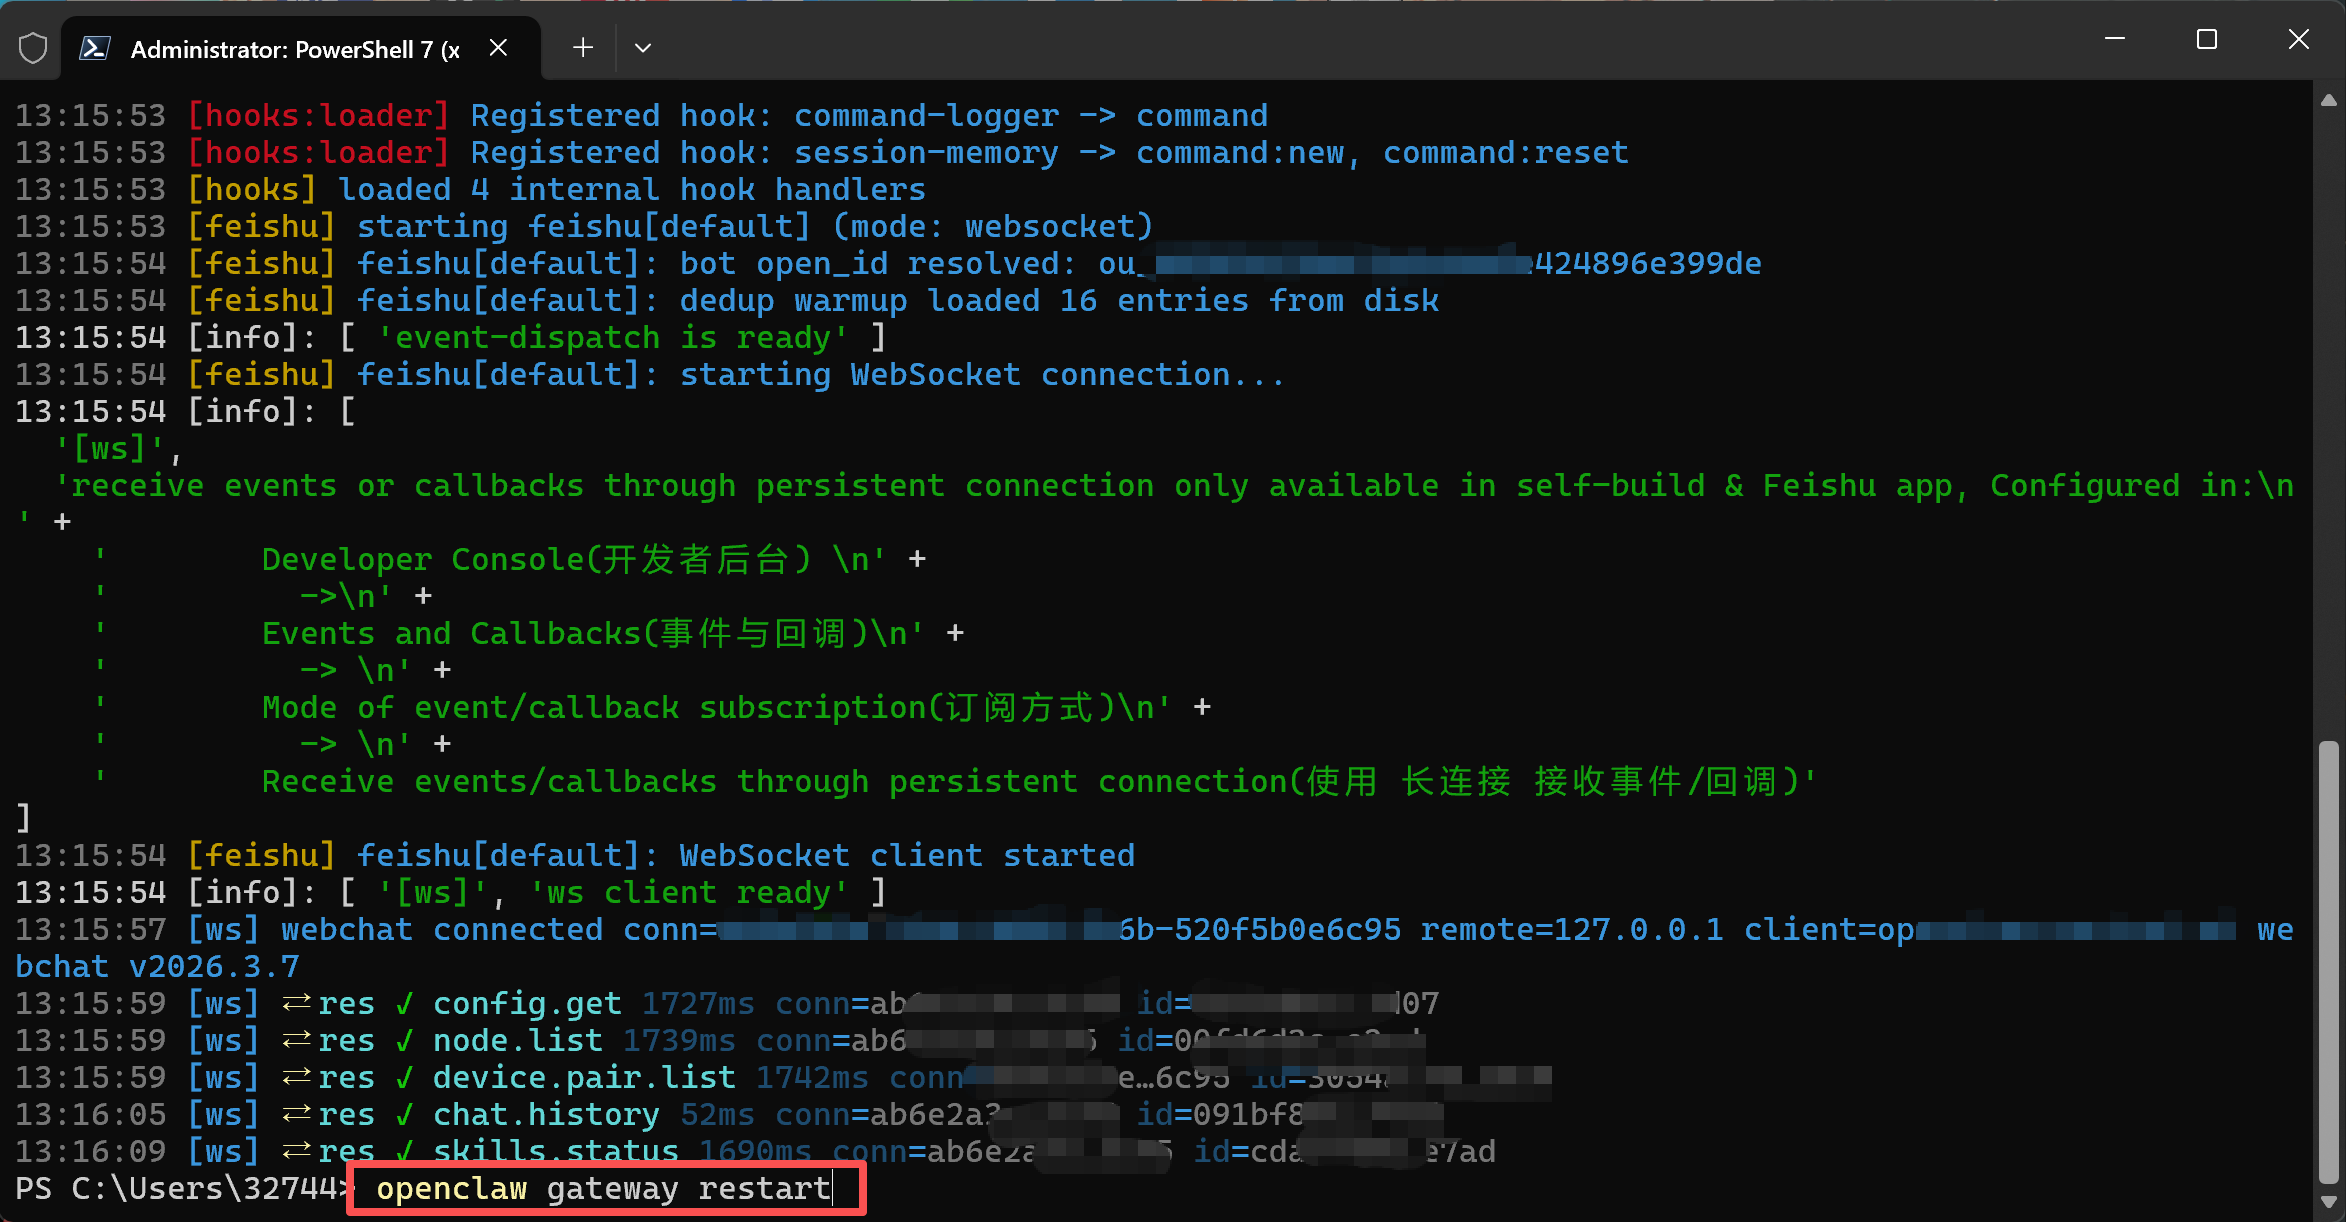This screenshot has height=1222, width=2346.
Task: Select the Administrator: PowerShell 7 tab
Action: 295,50
